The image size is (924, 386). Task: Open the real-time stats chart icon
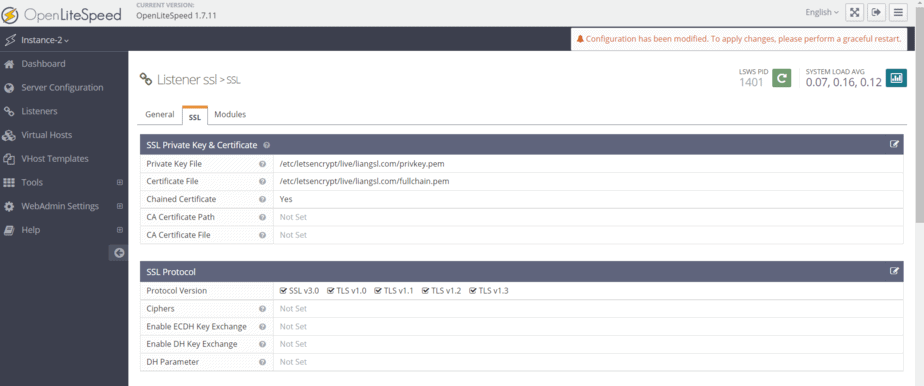coord(896,78)
